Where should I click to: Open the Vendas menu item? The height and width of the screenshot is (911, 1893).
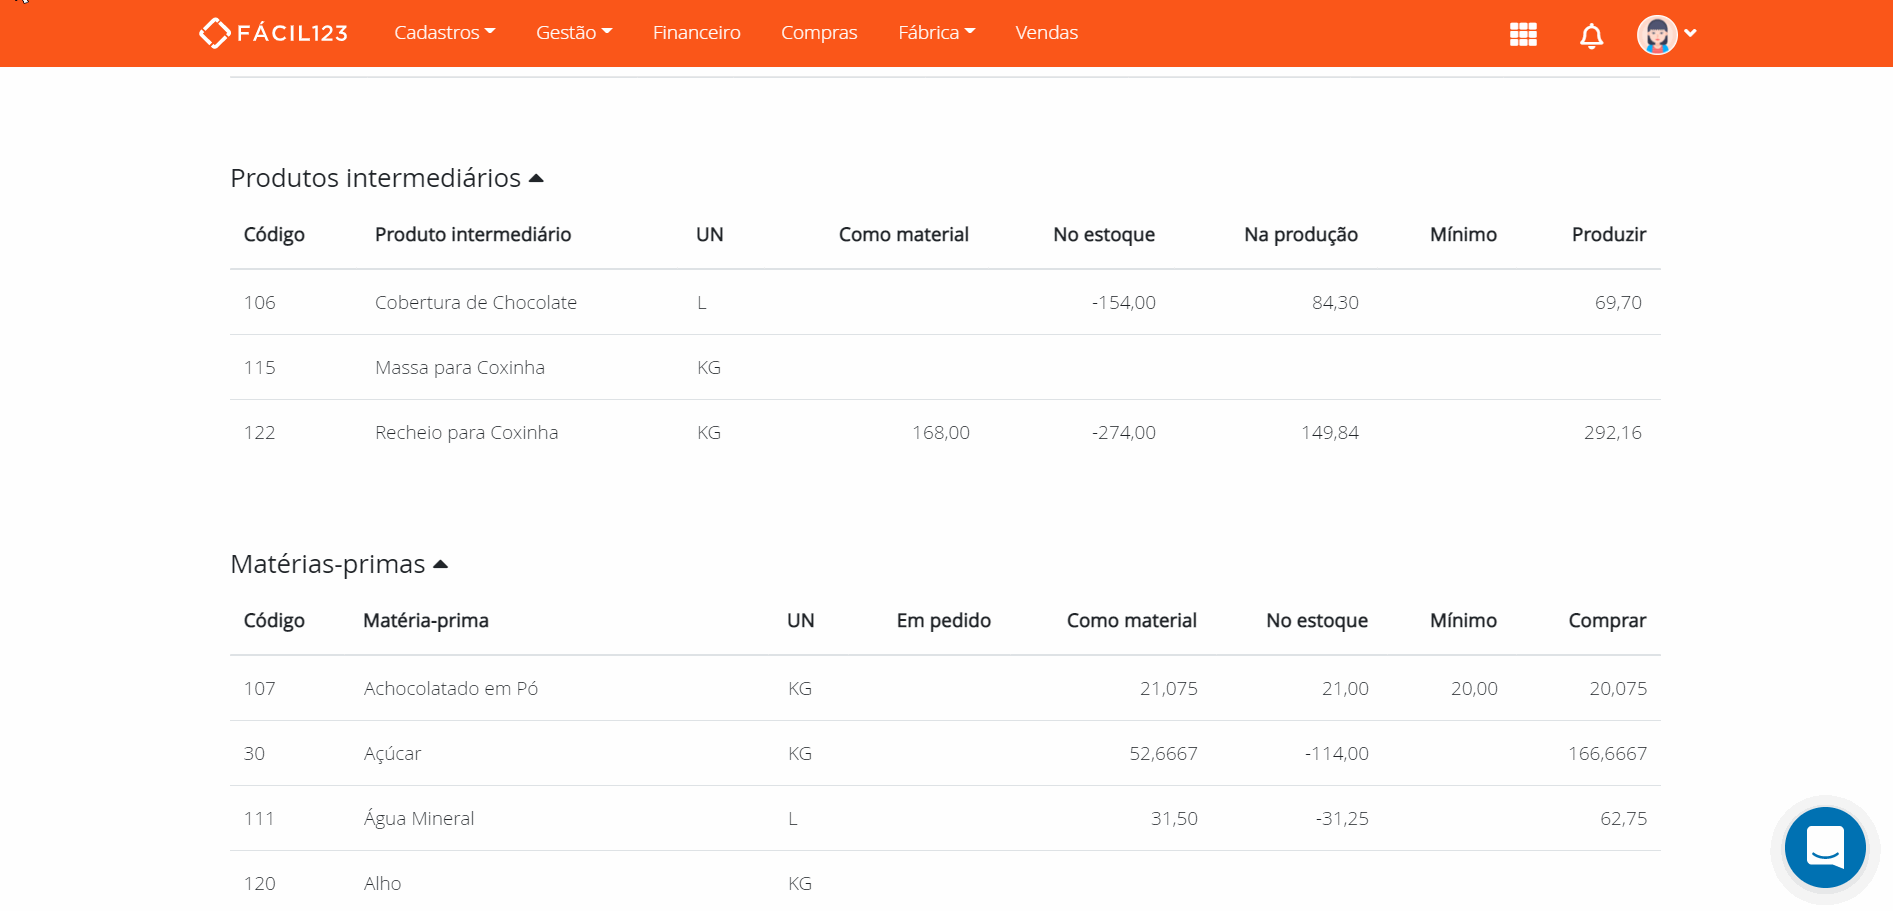click(1046, 32)
